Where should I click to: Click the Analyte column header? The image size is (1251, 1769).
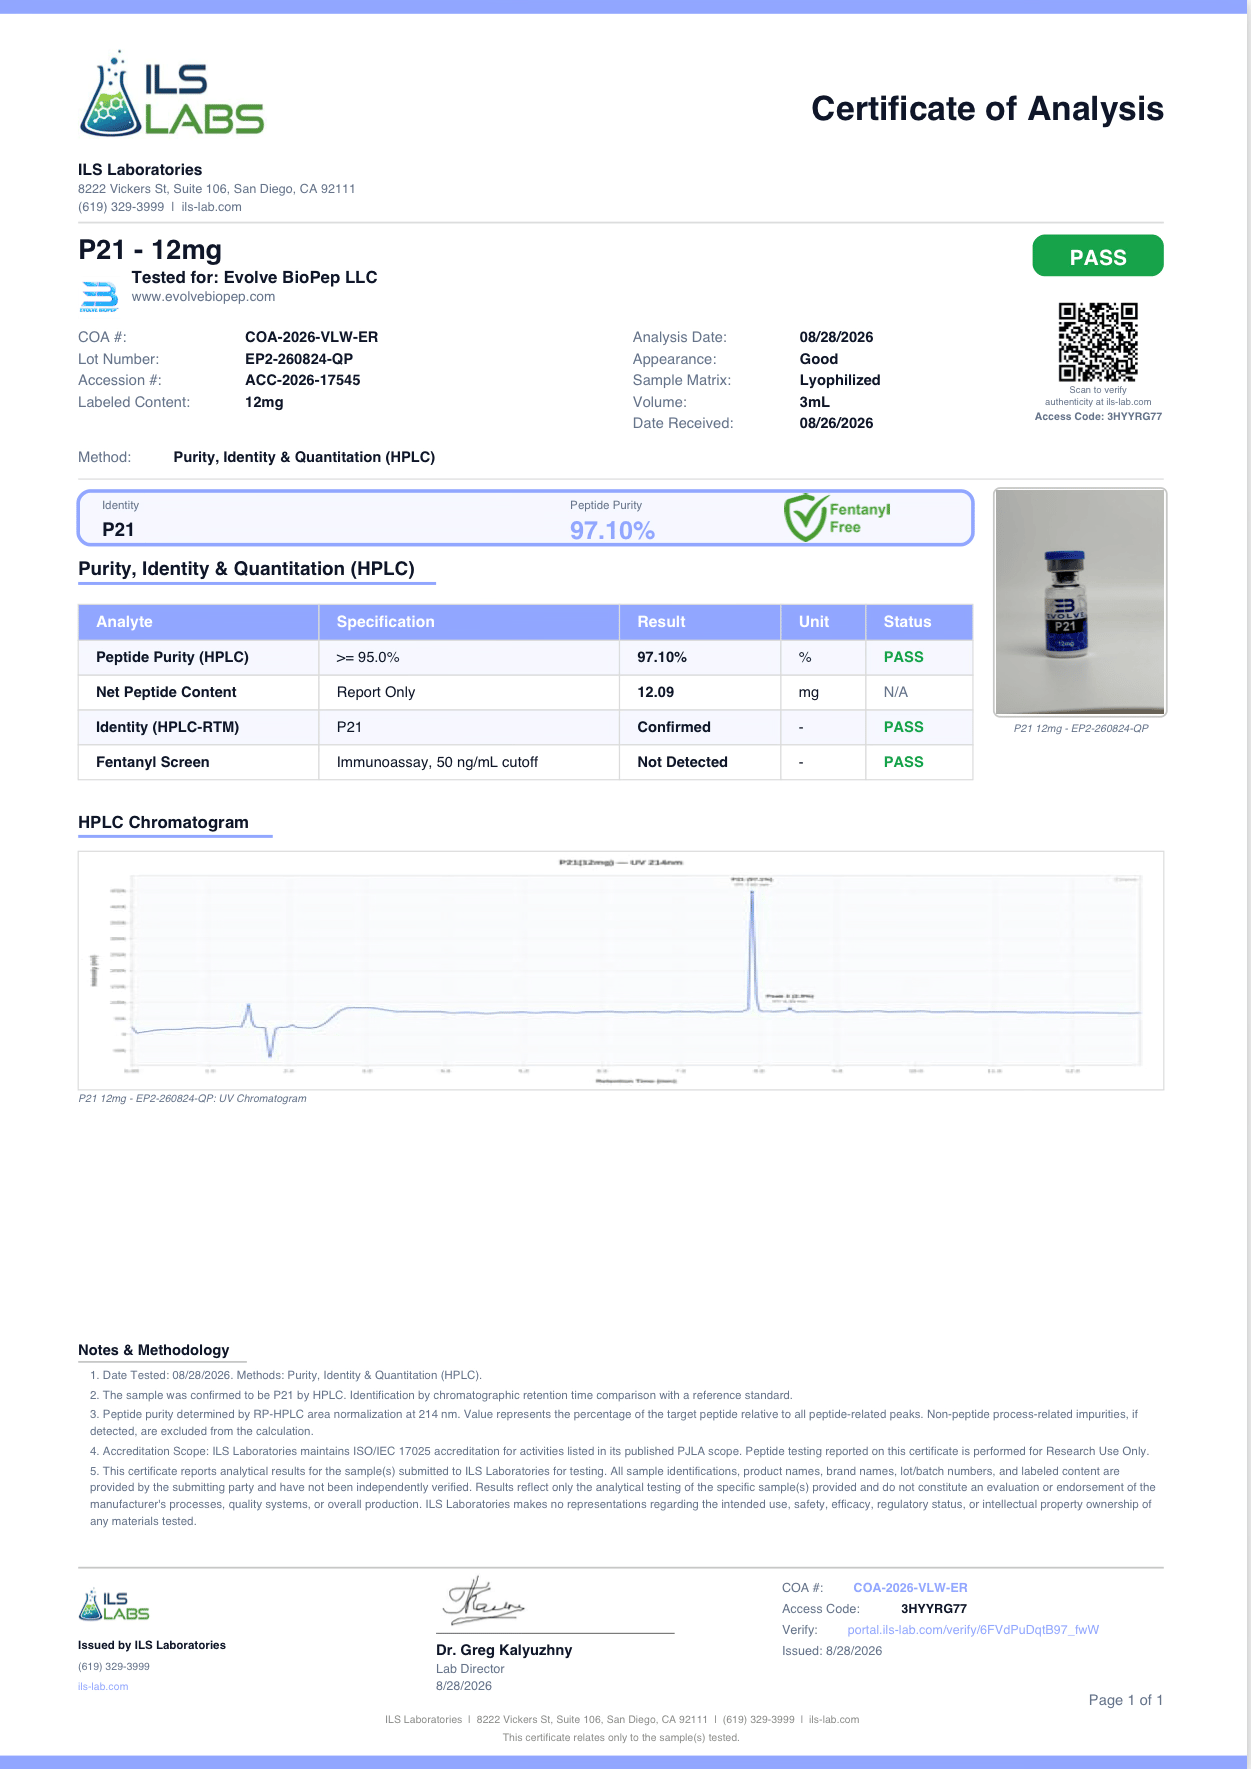pyautogui.click(x=199, y=622)
